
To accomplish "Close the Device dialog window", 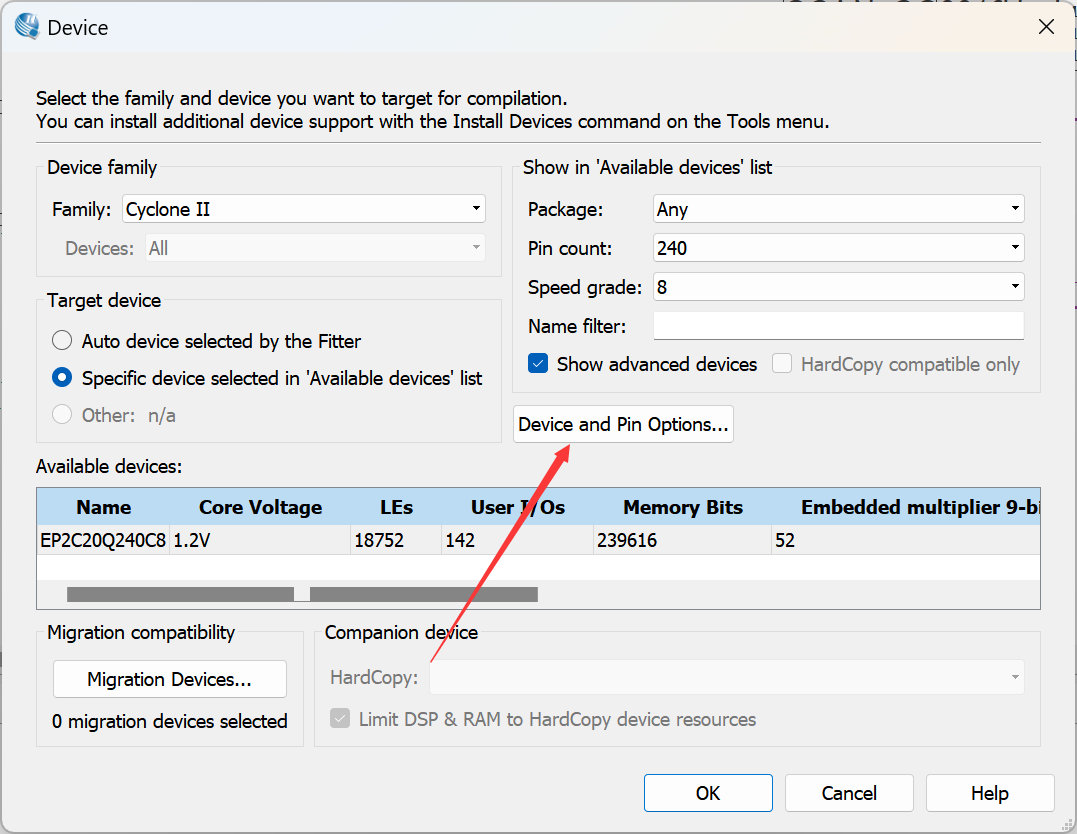I will [x=1046, y=27].
